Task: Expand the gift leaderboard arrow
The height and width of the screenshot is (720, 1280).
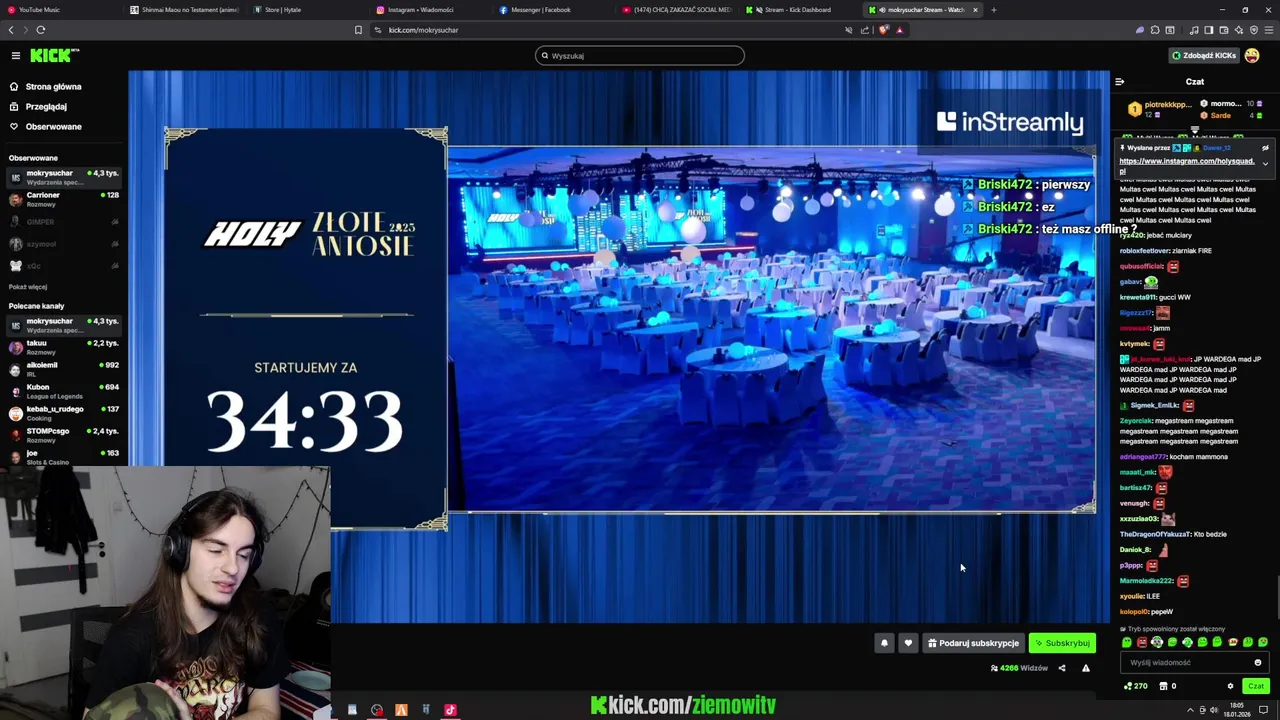Action: [1194, 130]
